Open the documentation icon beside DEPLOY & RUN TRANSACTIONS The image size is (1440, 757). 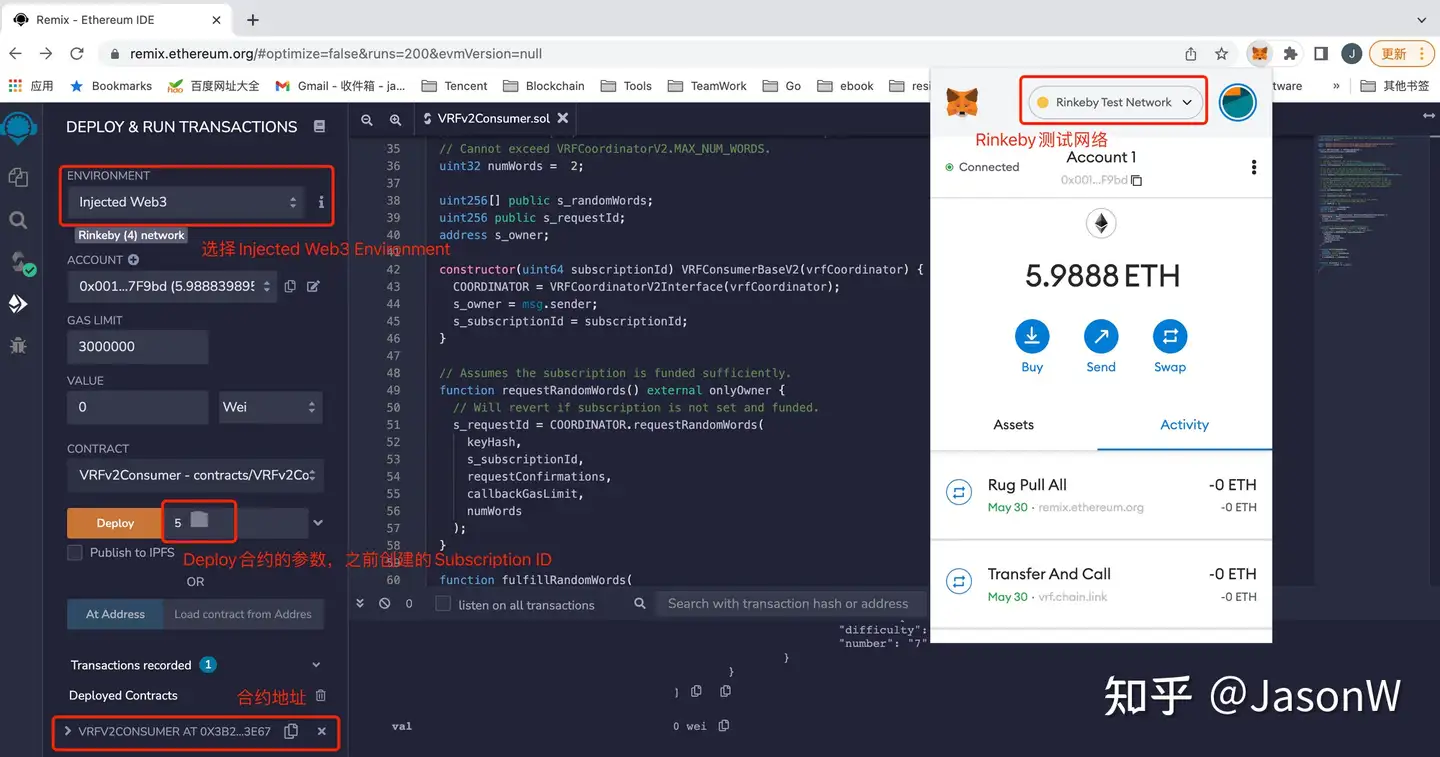319,126
